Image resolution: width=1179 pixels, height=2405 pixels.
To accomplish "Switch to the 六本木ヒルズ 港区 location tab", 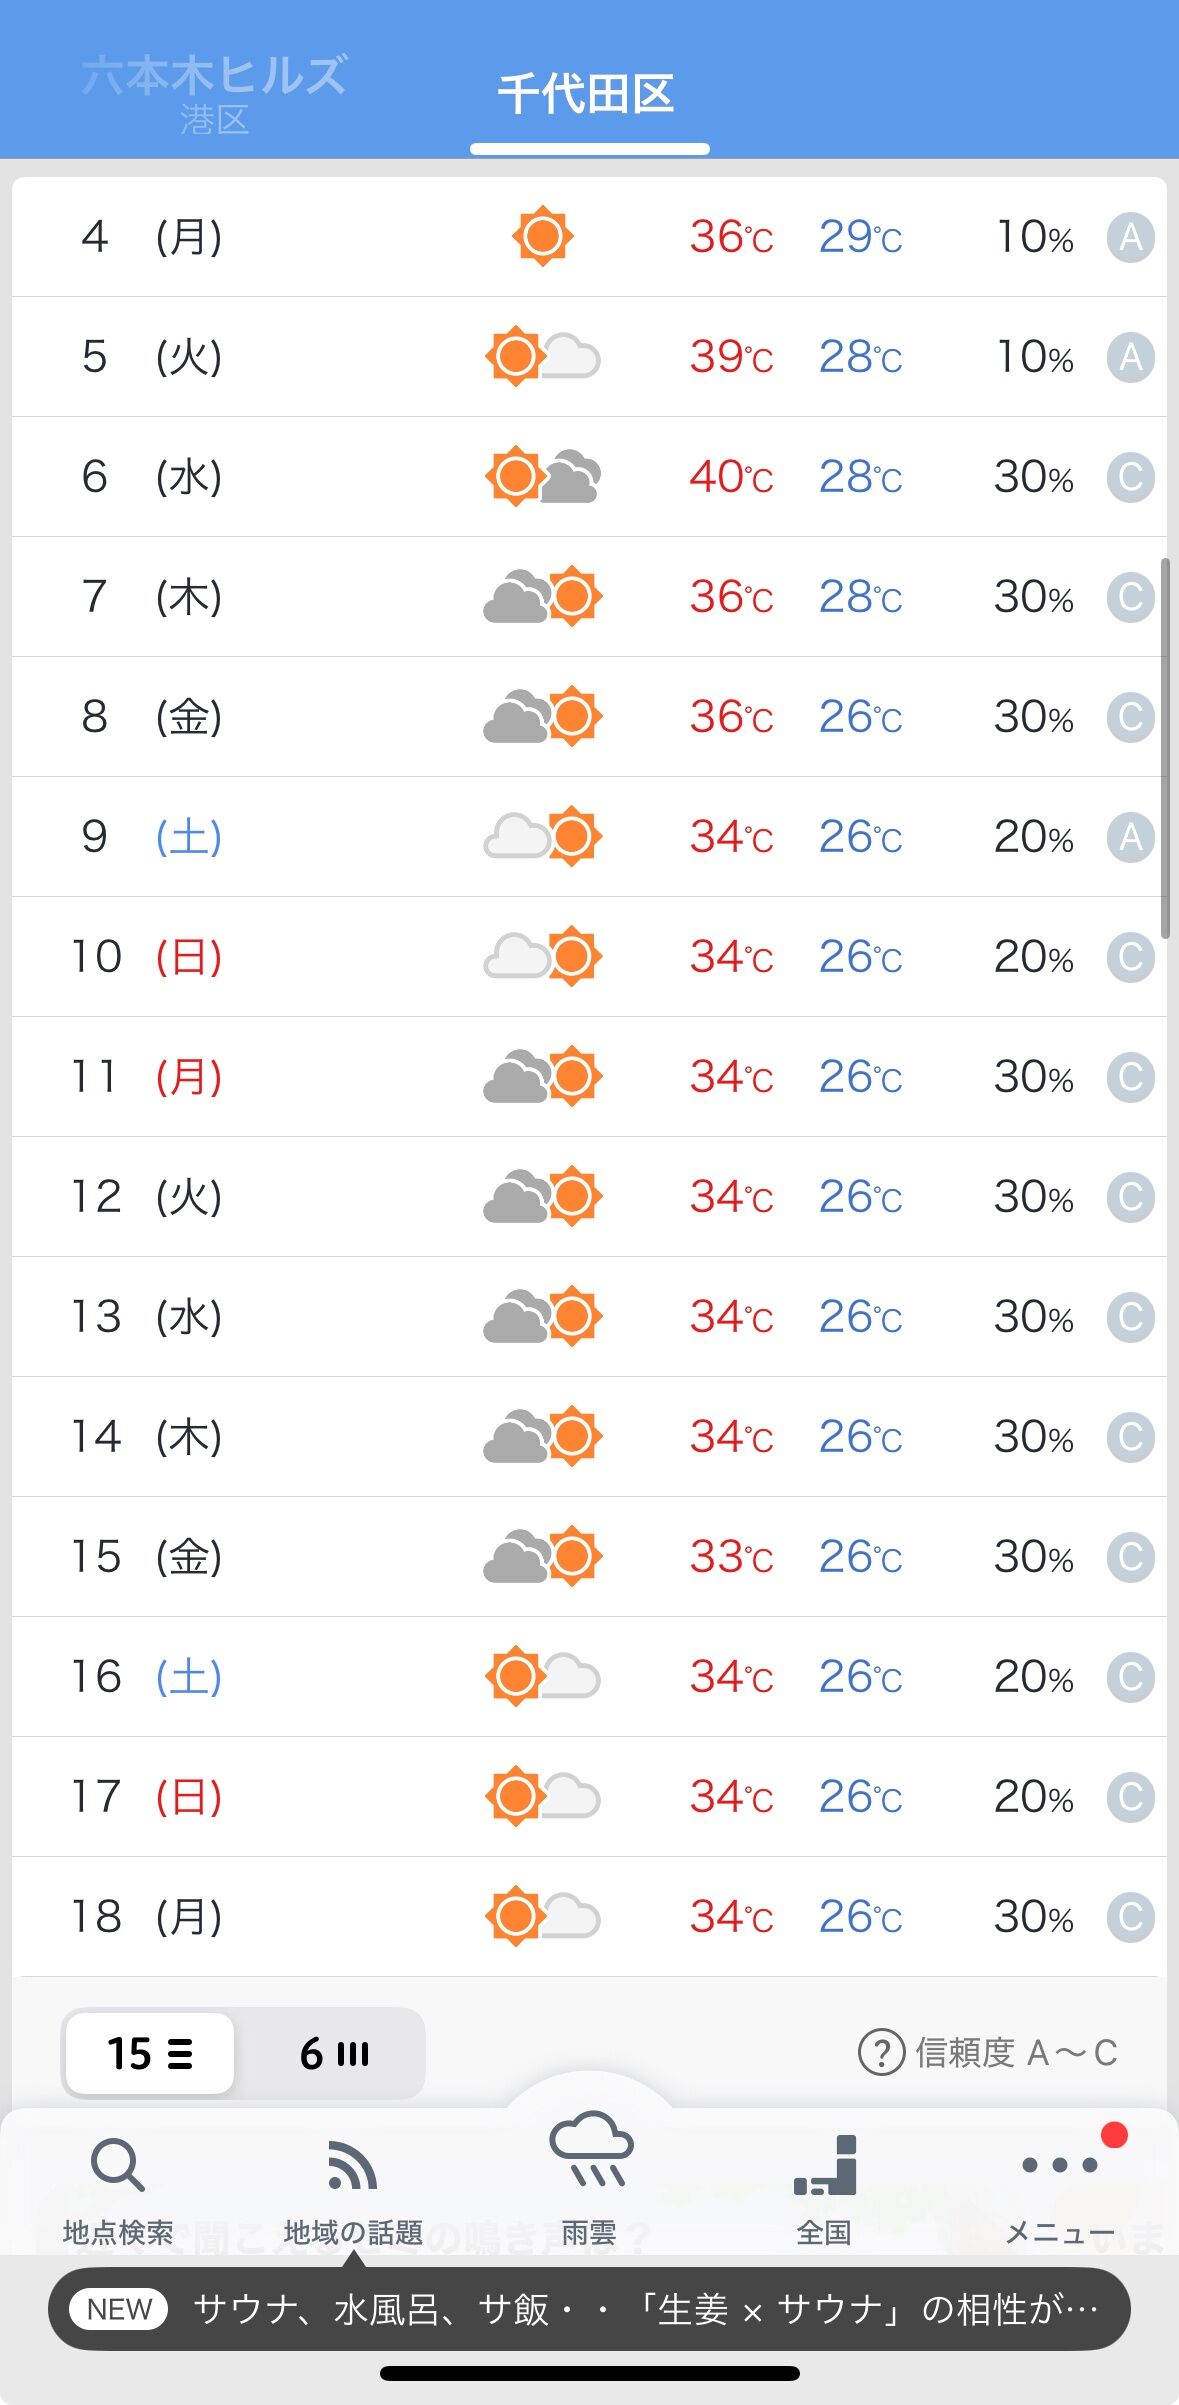I will click(214, 92).
